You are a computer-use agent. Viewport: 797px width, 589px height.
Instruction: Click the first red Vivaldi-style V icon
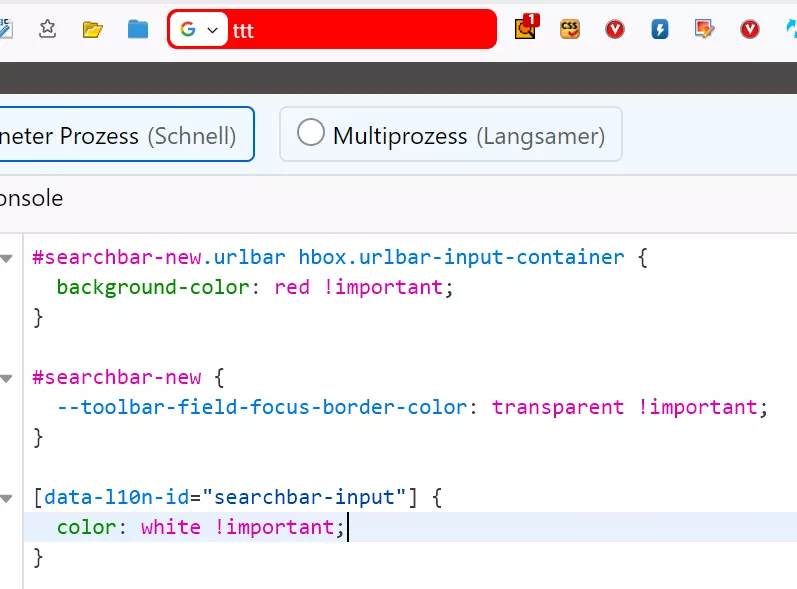tap(615, 29)
